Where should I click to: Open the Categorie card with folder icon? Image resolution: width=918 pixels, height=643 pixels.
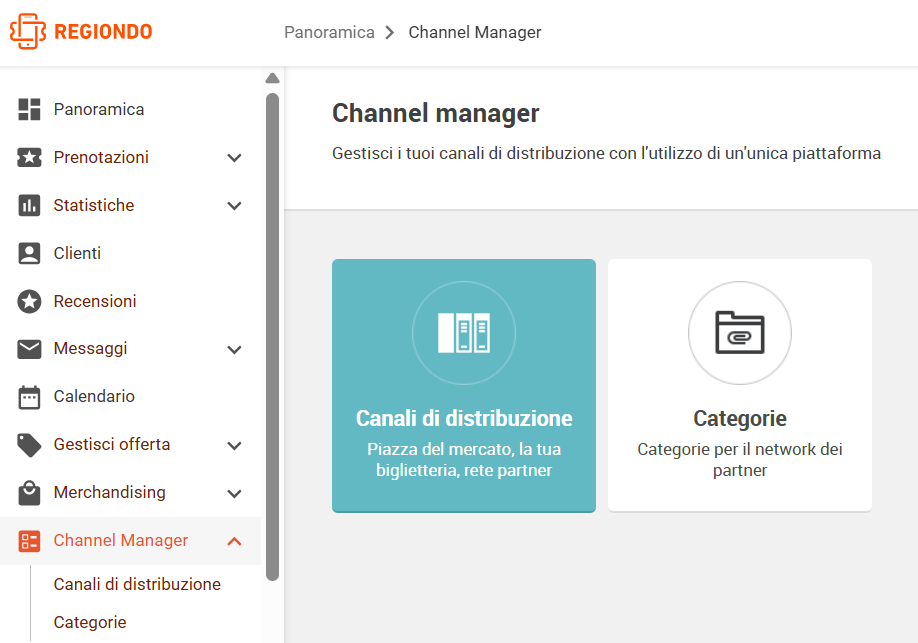point(740,385)
